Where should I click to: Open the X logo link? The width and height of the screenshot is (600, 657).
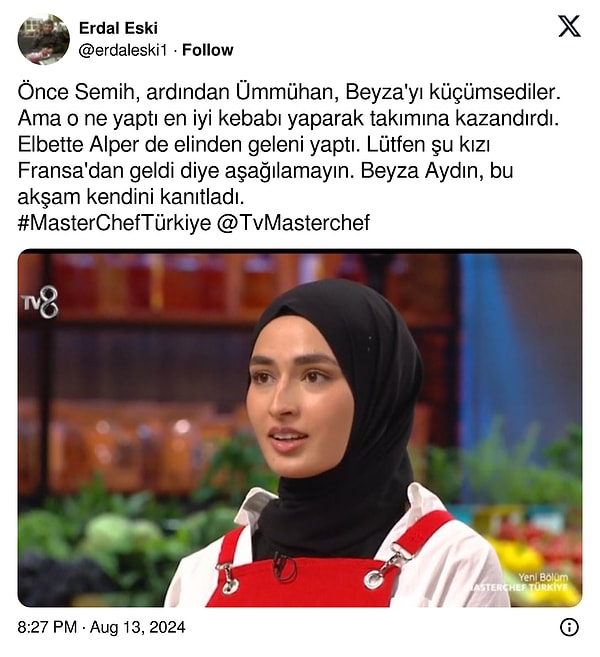pos(569,26)
